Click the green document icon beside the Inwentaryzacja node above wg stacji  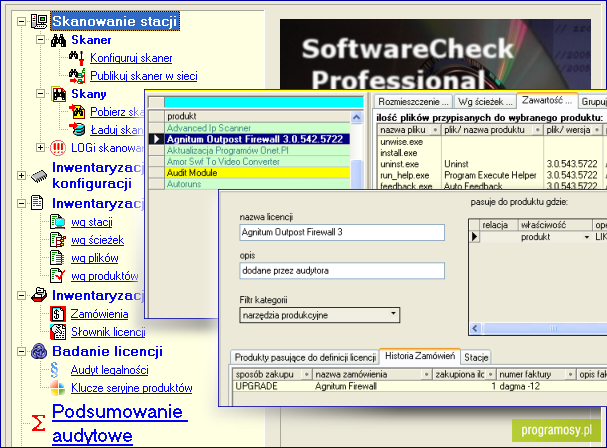click(x=37, y=203)
